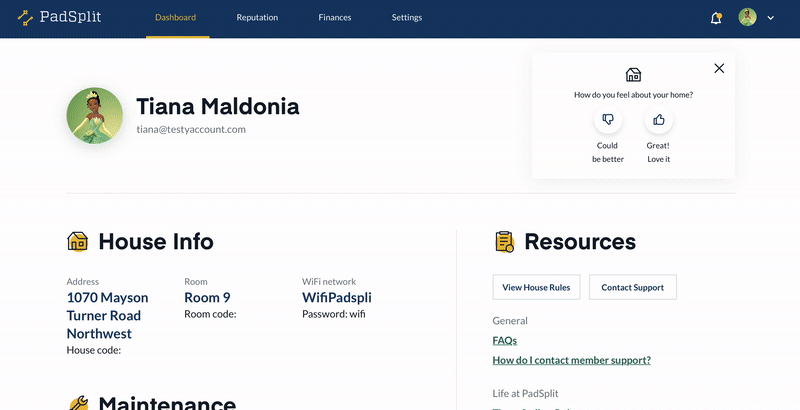The width and height of the screenshot is (800, 410).
Task: Click the 'Life at PadSplit' label
Action: click(526, 394)
